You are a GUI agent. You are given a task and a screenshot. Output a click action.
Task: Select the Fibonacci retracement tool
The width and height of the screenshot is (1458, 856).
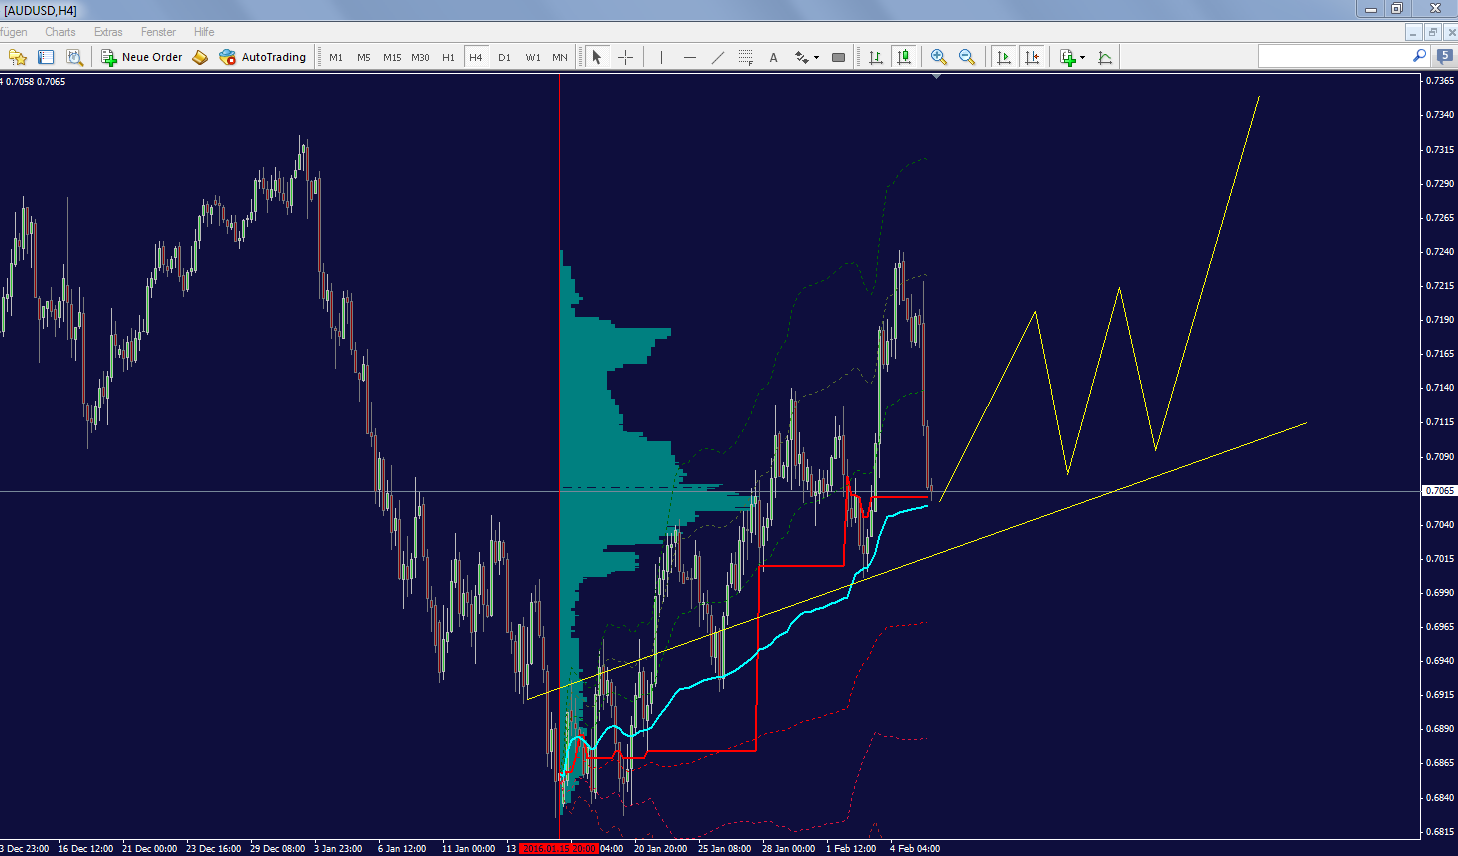[746, 57]
